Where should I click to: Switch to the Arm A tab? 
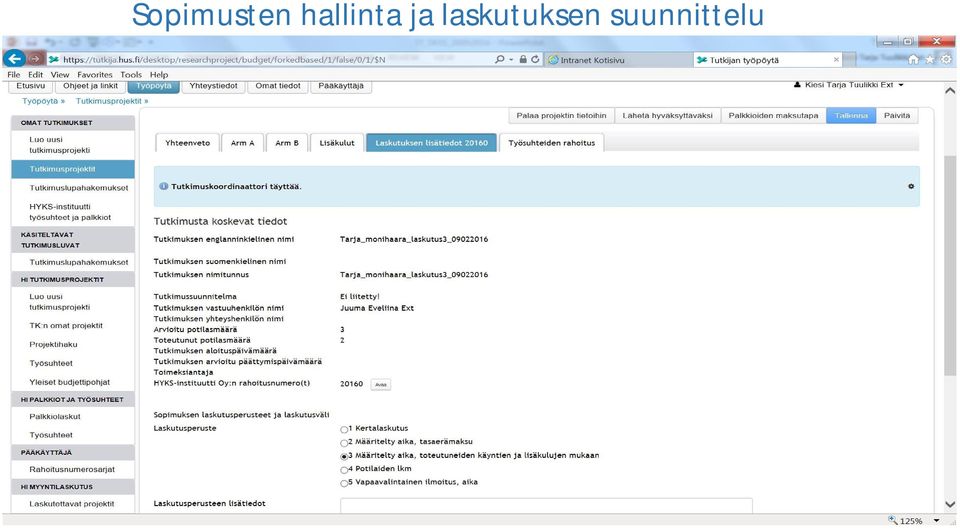pos(242,143)
